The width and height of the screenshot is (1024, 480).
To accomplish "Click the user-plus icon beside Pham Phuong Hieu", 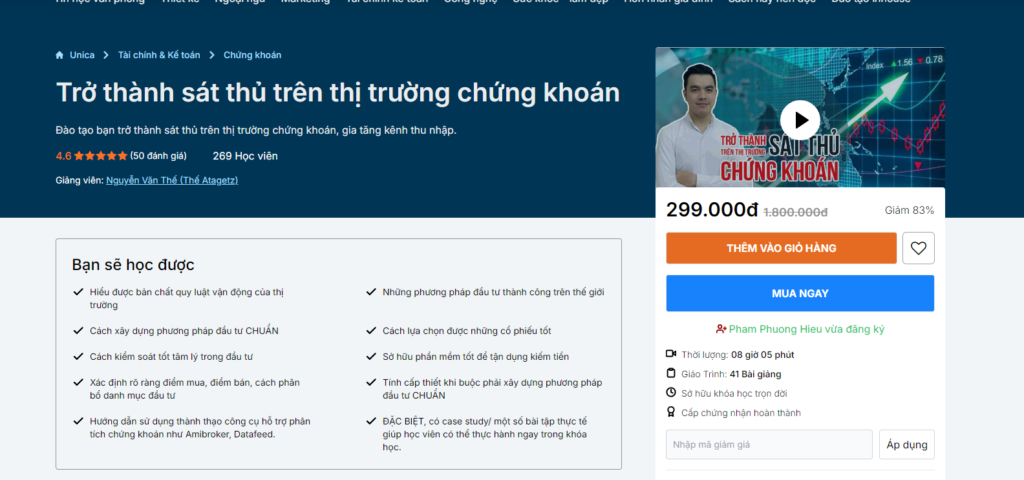I will coord(721,329).
